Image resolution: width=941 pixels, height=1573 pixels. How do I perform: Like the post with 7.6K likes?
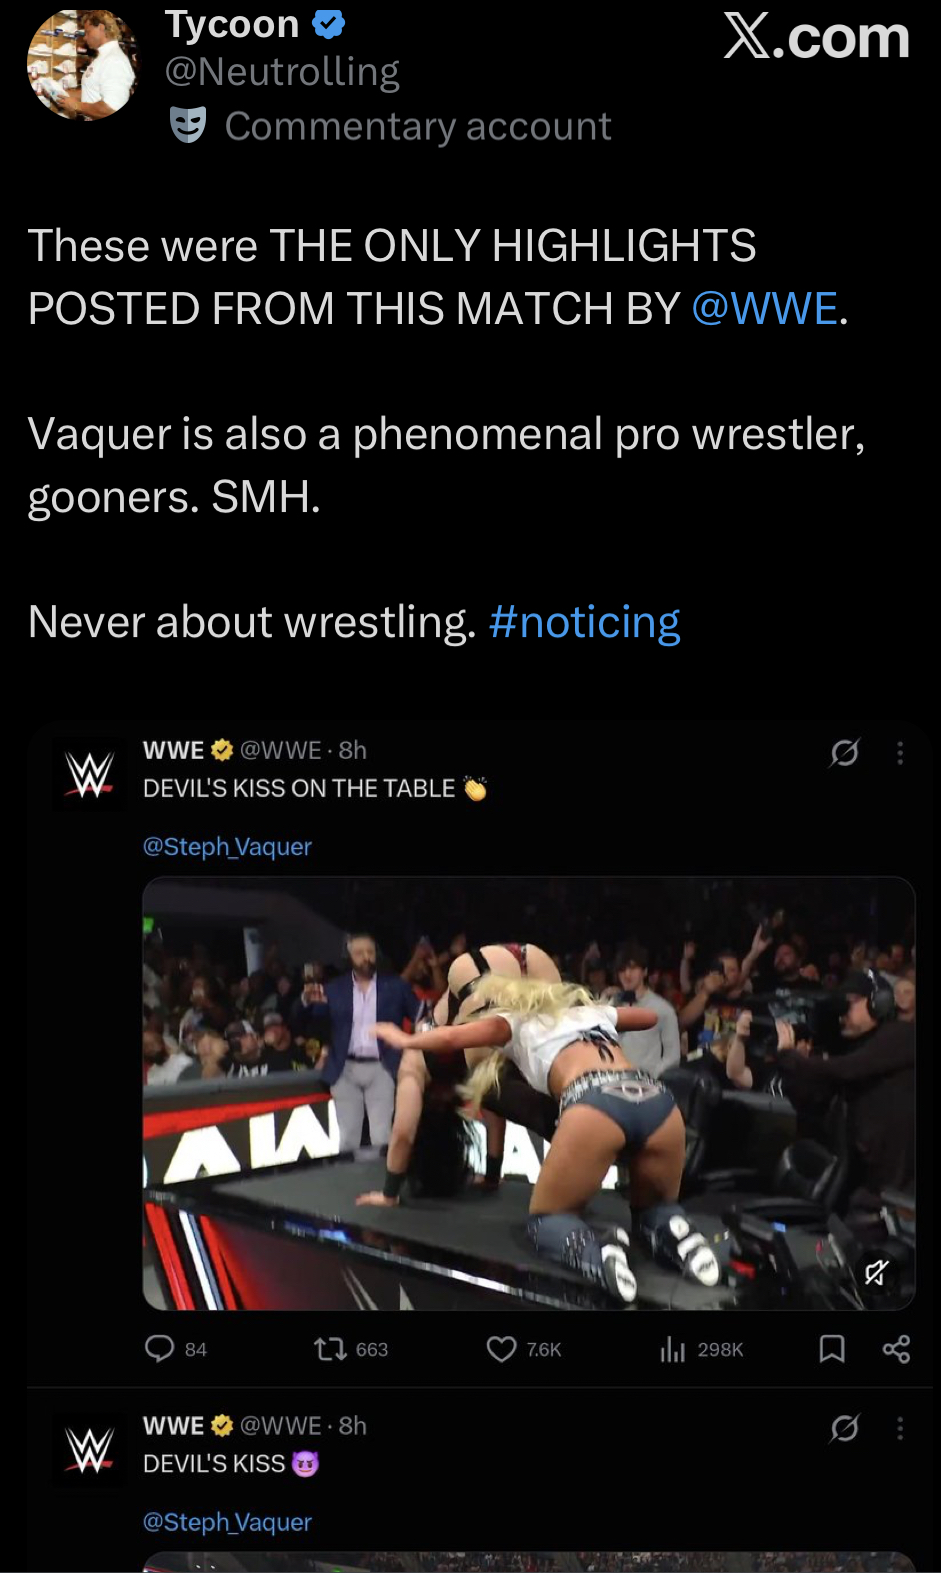point(523,1349)
